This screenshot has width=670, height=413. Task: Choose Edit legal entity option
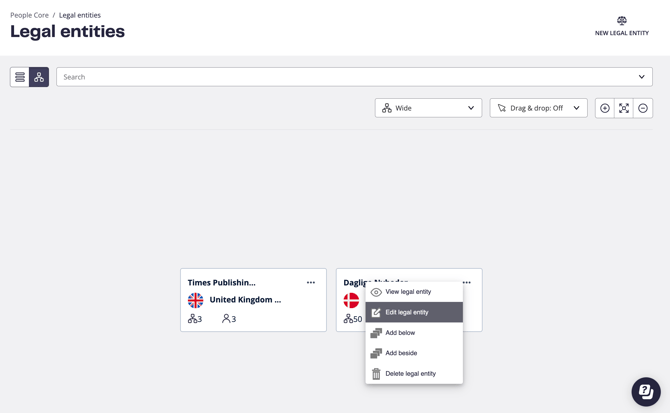(x=407, y=312)
